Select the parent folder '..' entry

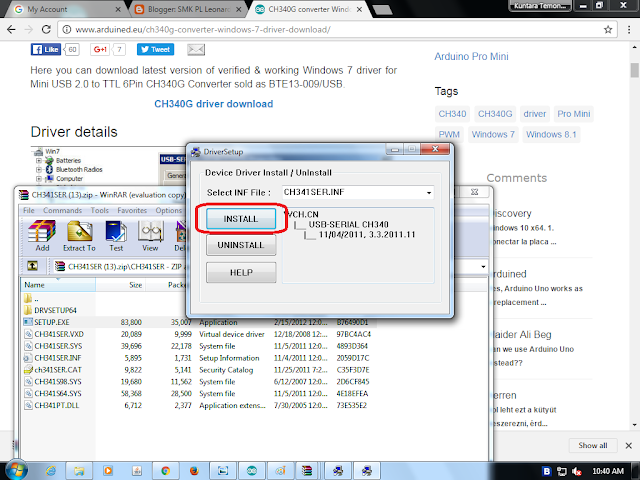(31, 298)
